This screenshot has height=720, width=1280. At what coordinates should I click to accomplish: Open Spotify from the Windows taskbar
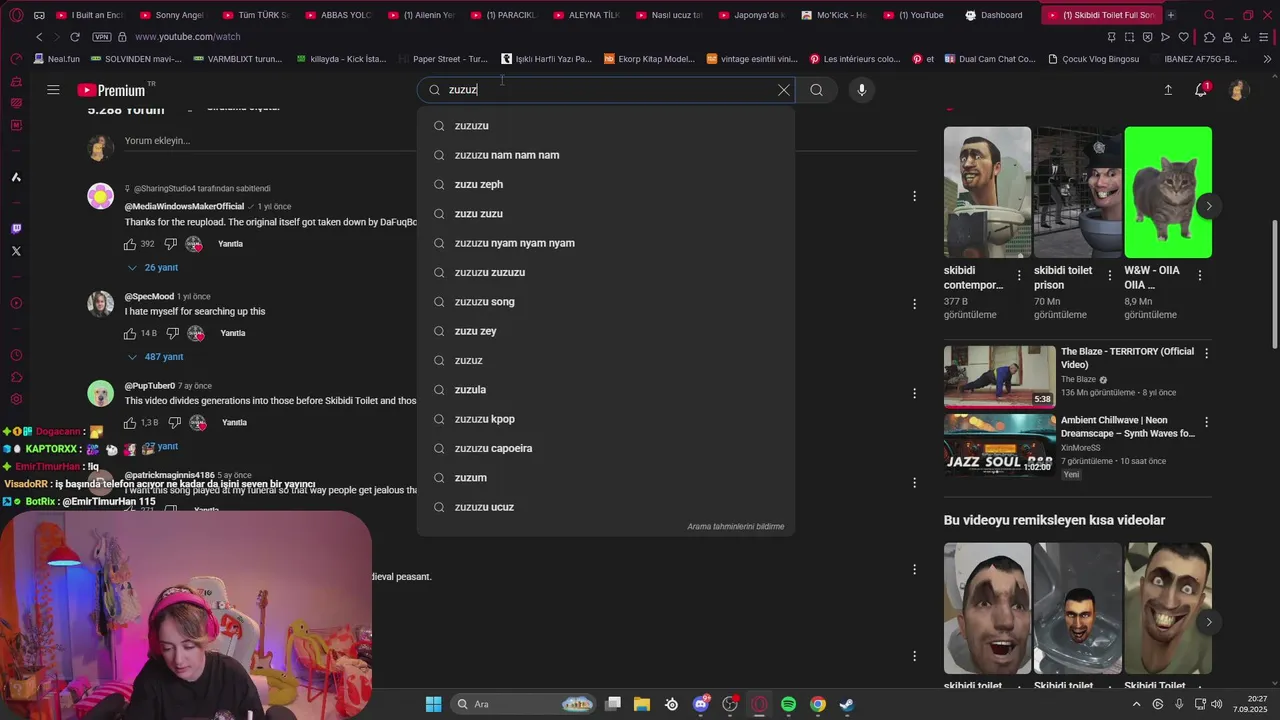tap(788, 704)
